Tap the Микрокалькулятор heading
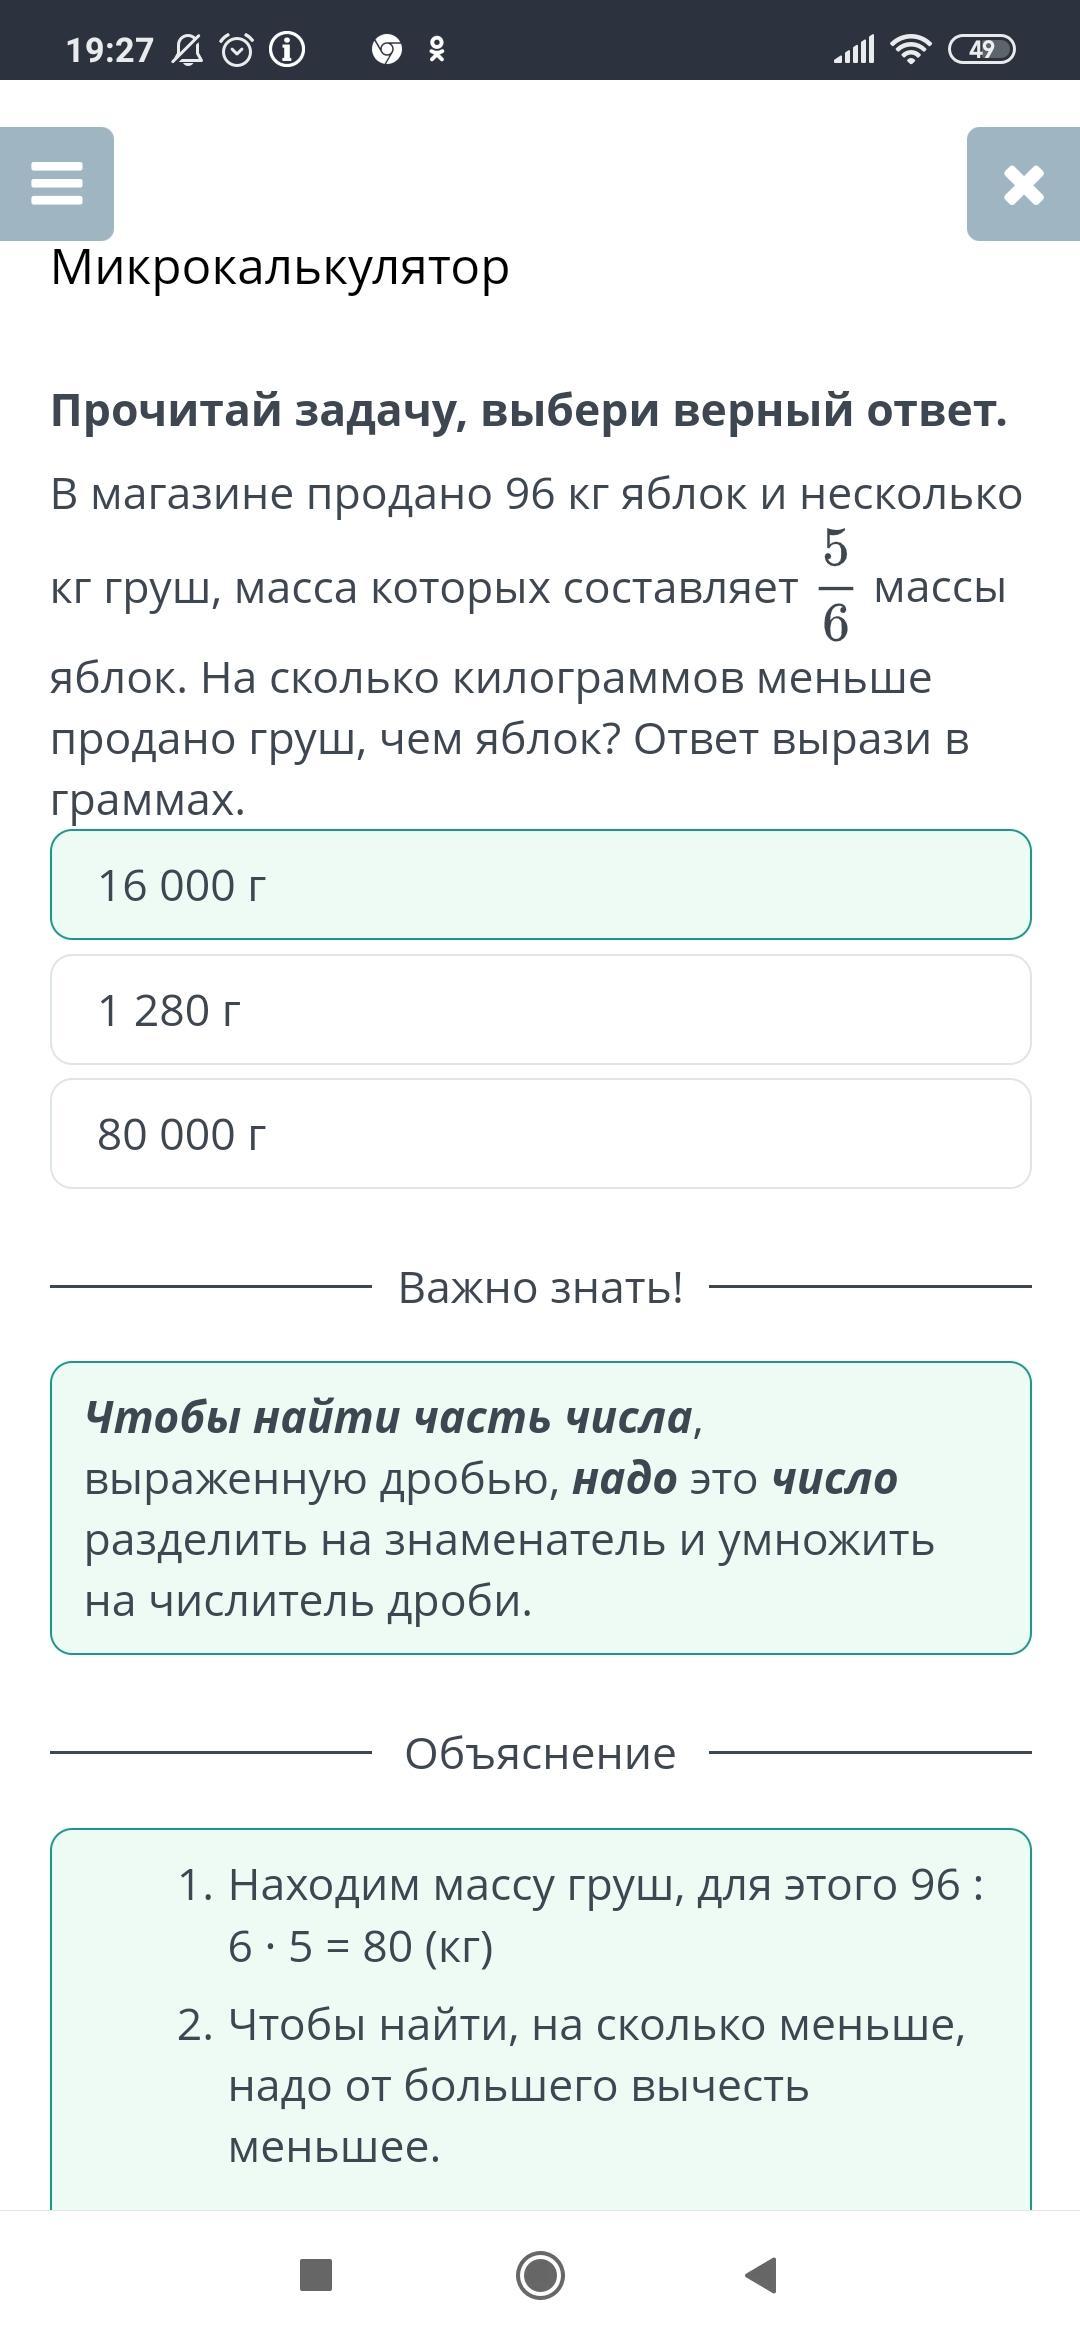Screen dimensions: 1080x2340 280,267
